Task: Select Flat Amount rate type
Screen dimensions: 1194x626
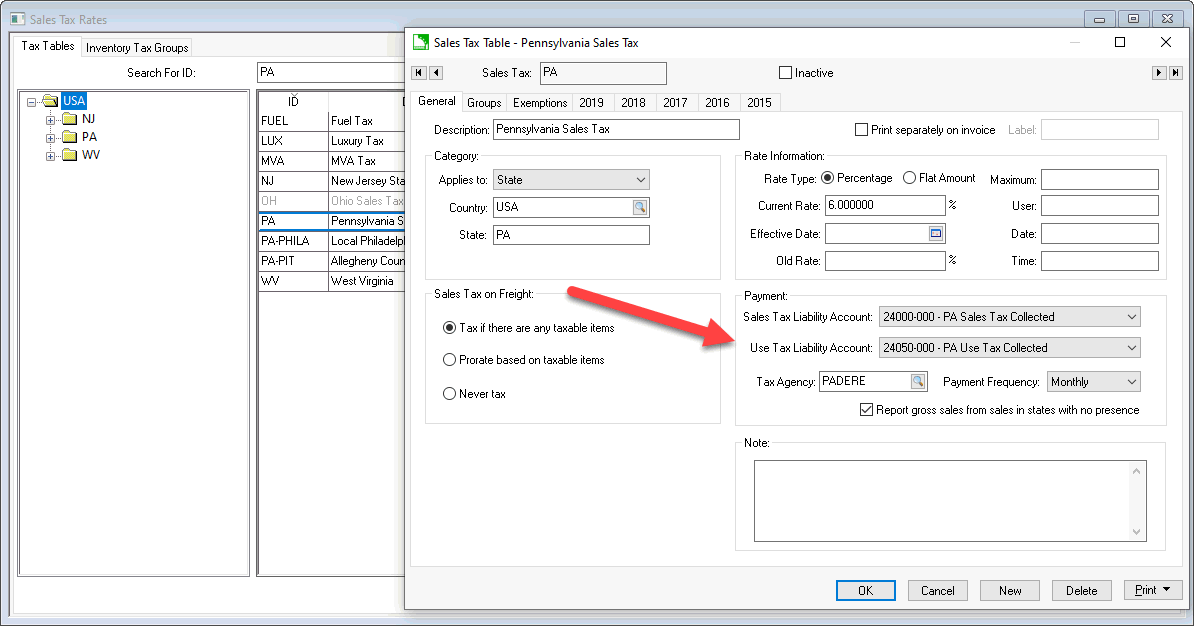Action: (909, 178)
